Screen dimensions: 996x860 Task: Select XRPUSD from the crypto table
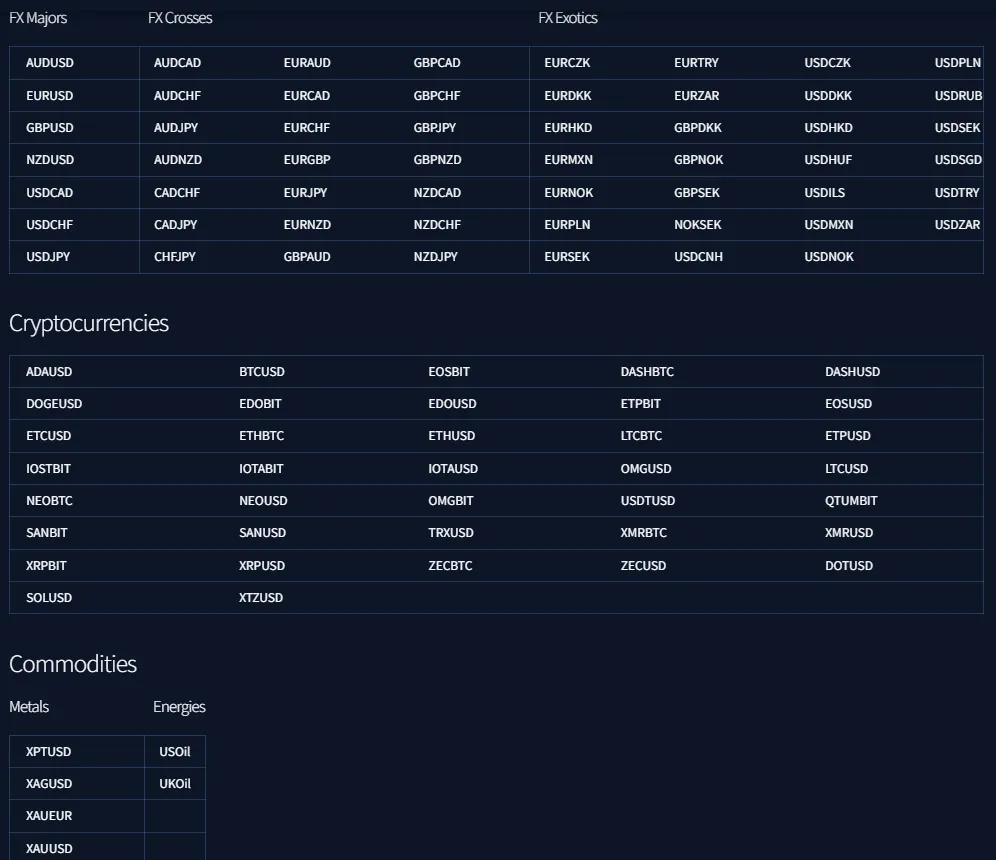262,566
